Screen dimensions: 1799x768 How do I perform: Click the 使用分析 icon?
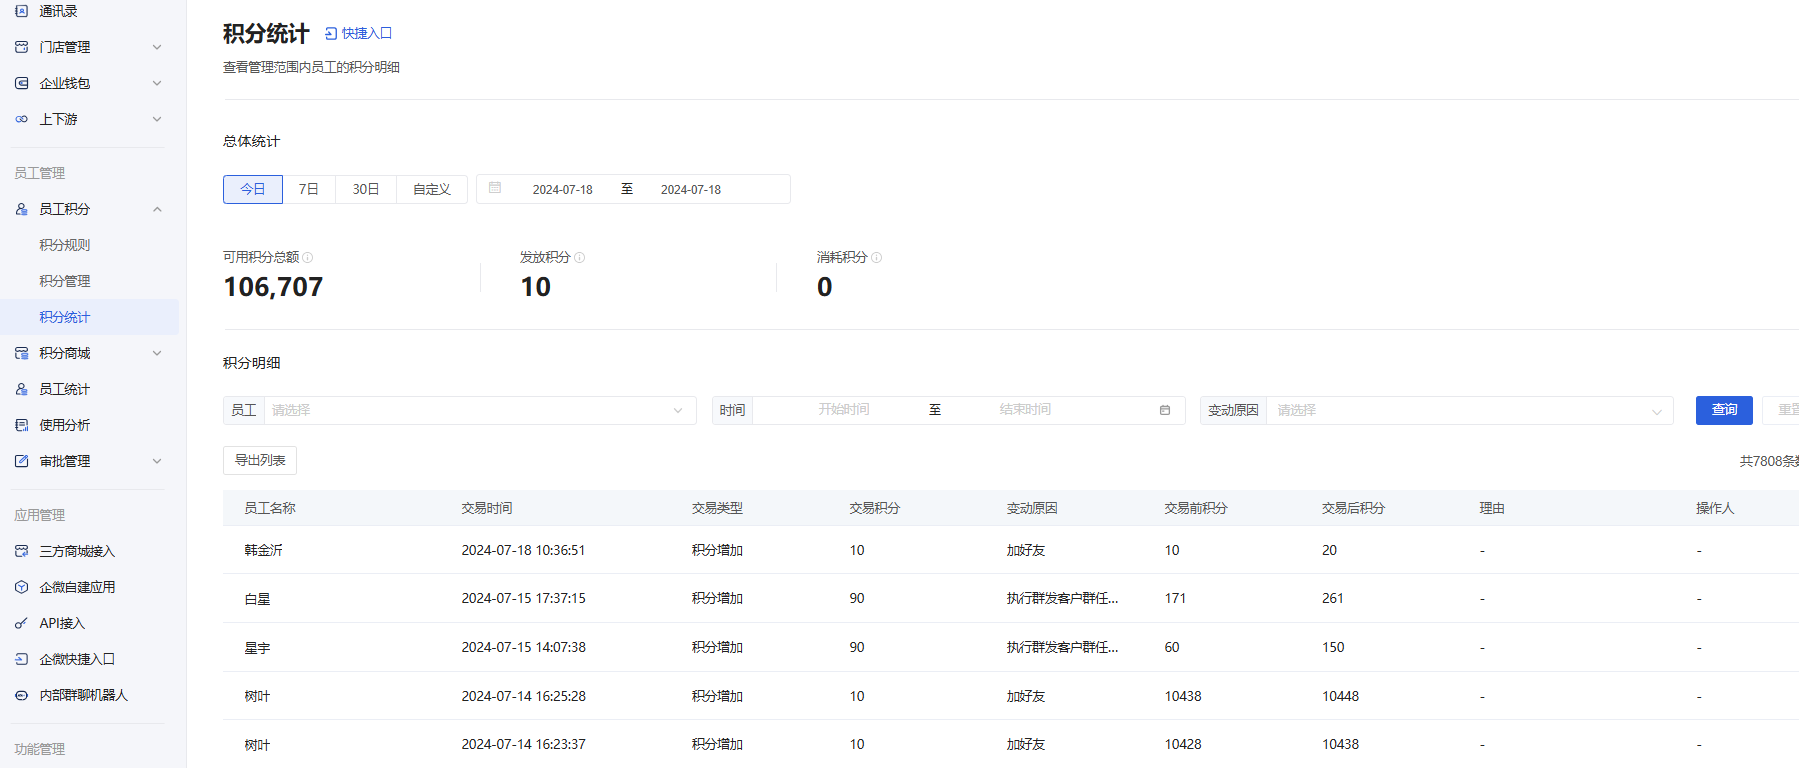click(x=21, y=425)
